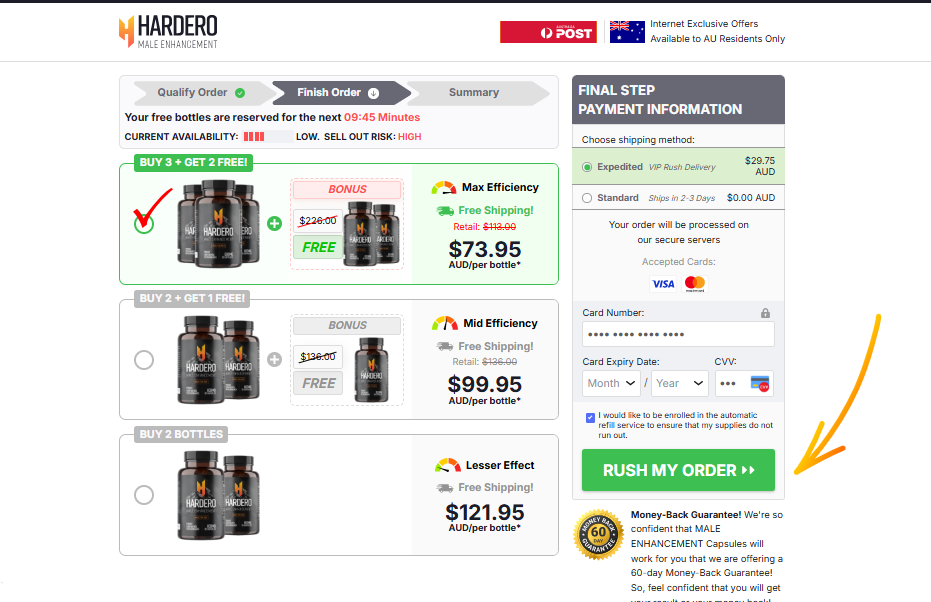
Task: Click the padlock icon beside Card Number
Action: pyautogui.click(x=766, y=312)
